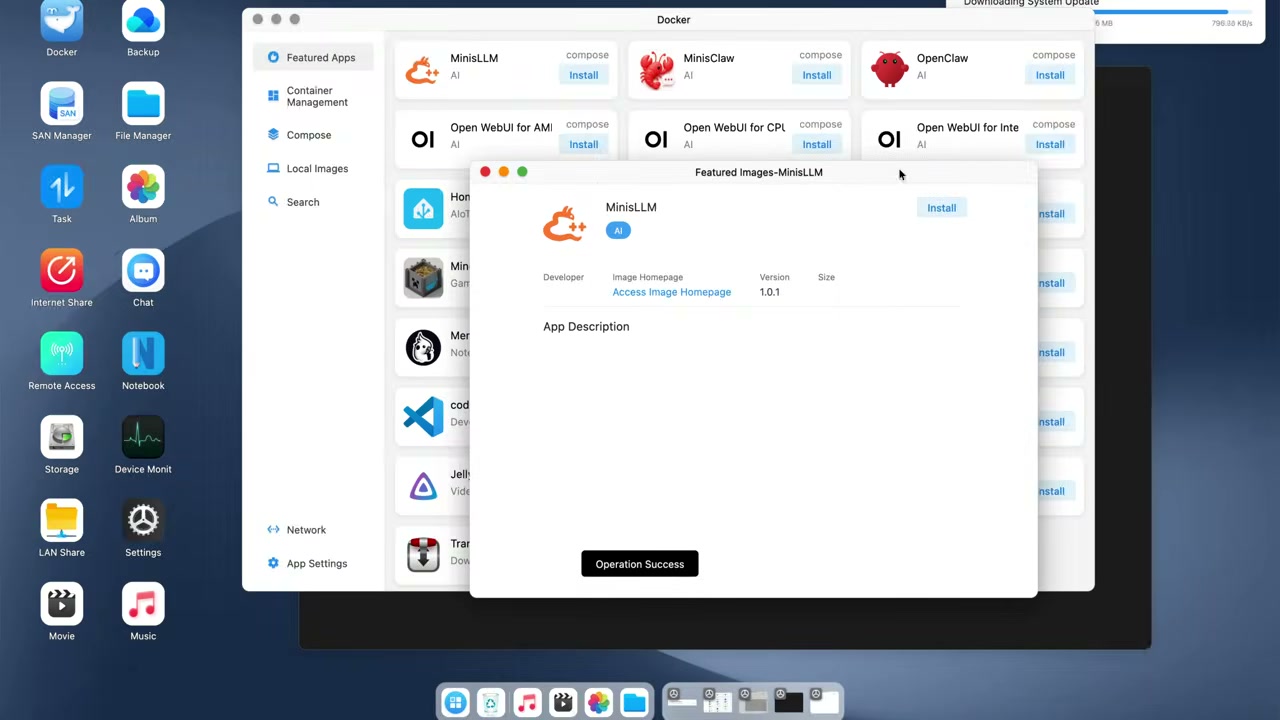Install MinisClaw from the app list
1280x720 pixels.
click(816, 75)
